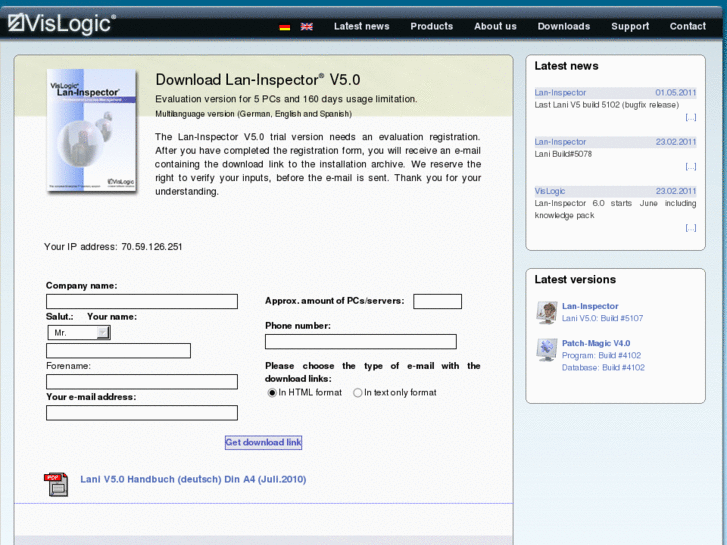
Task: Open the PDF icon for the Handbuch
Action: (56, 484)
